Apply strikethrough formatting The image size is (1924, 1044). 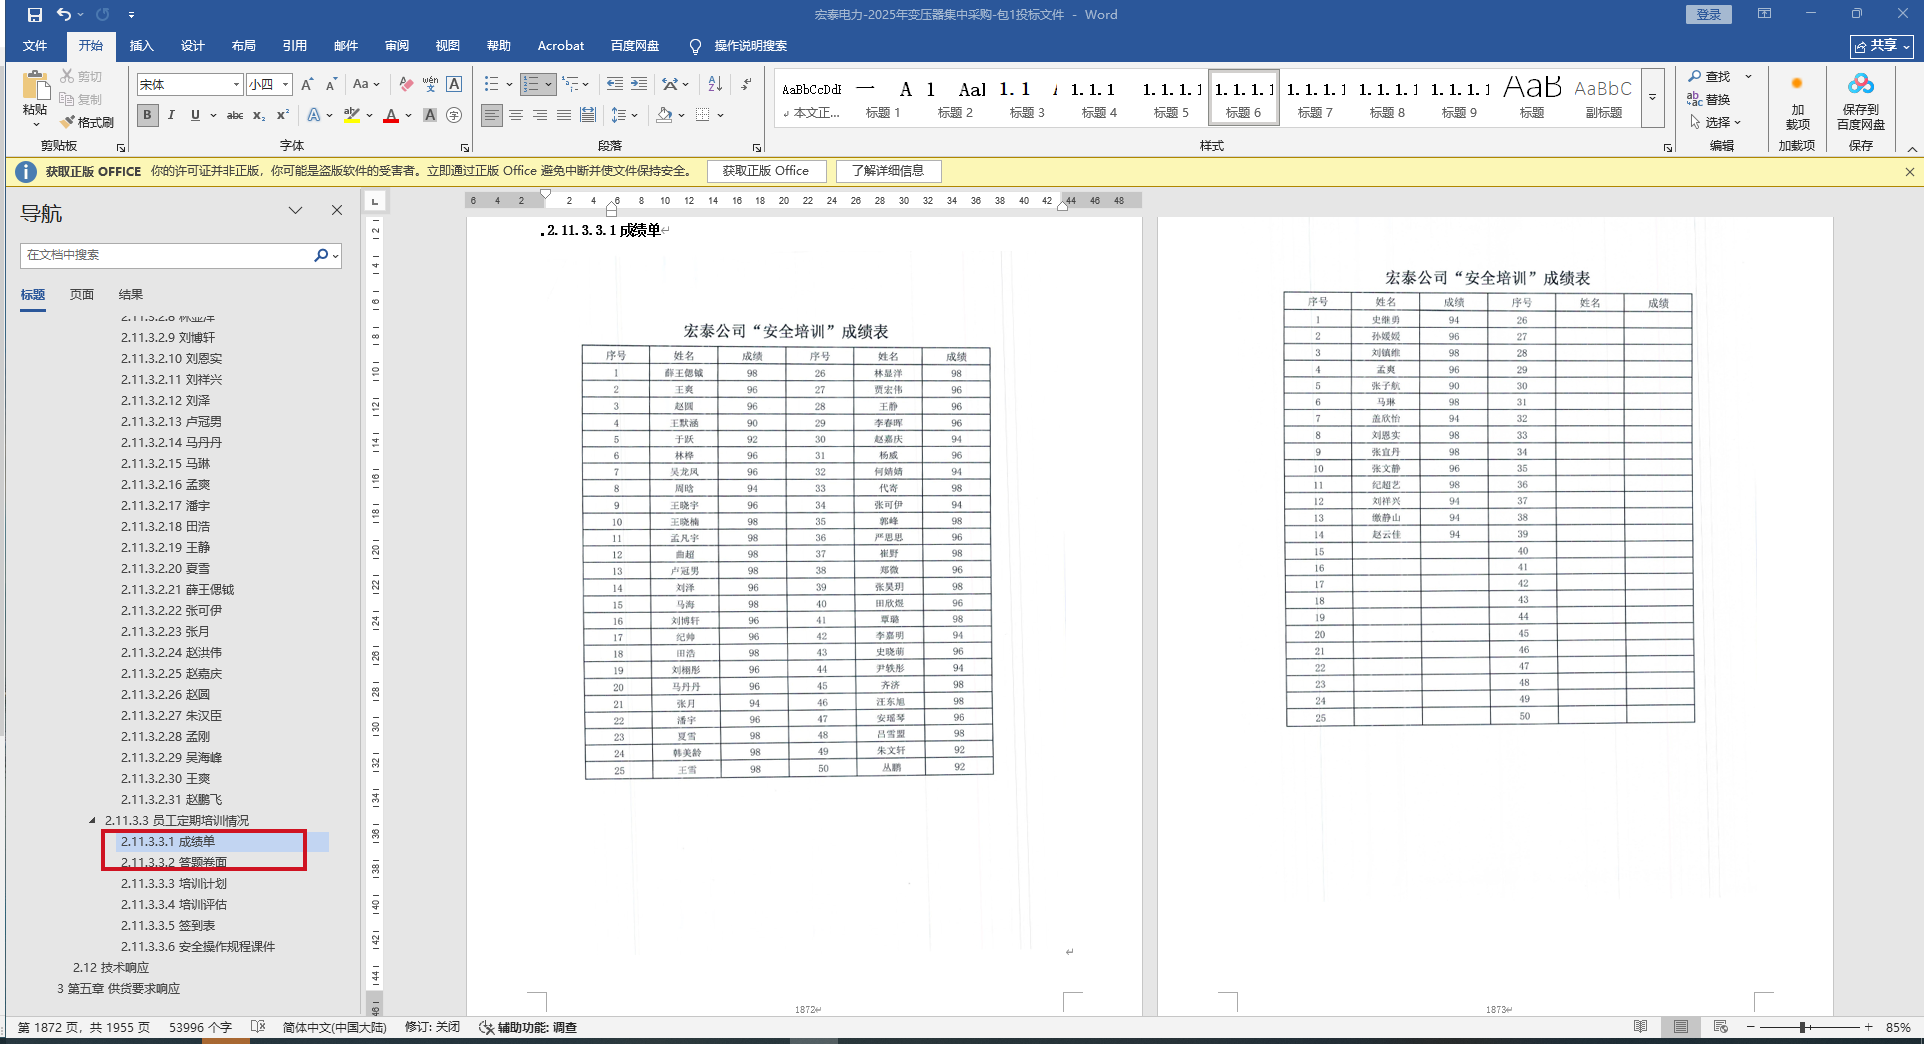pos(235,116)
